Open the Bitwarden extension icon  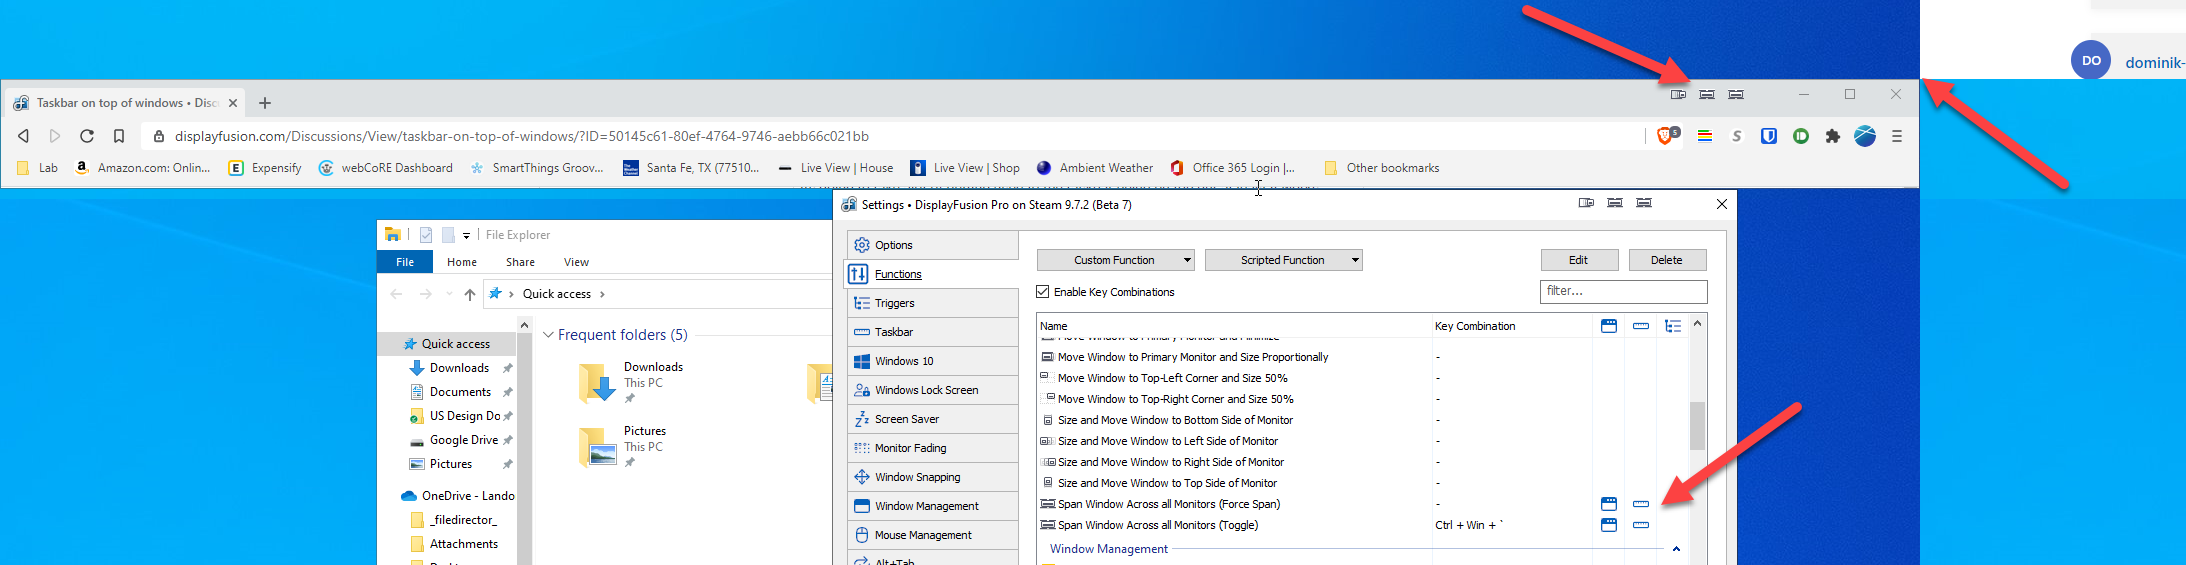[1769, 136]
